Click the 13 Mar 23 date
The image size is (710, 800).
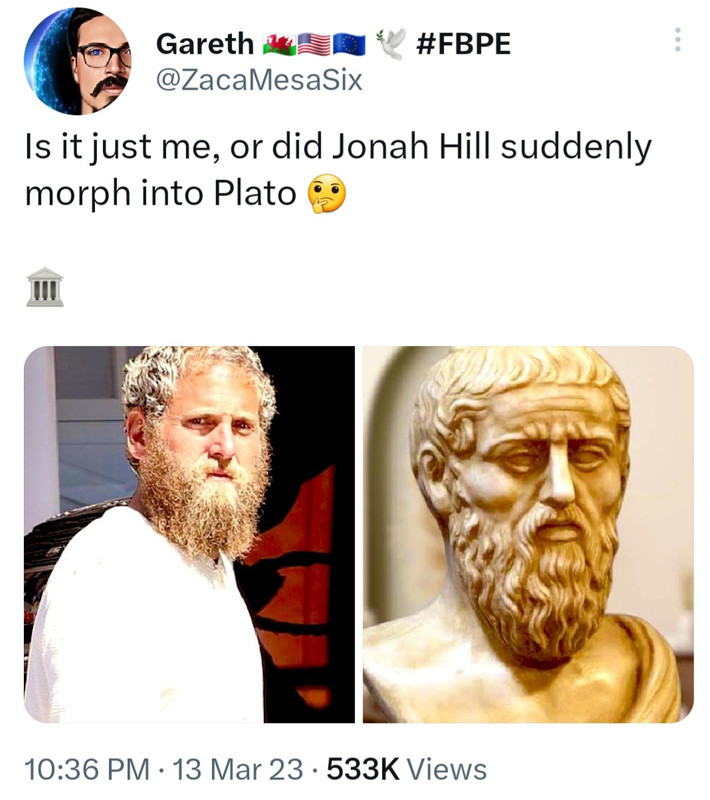(237, 769)
